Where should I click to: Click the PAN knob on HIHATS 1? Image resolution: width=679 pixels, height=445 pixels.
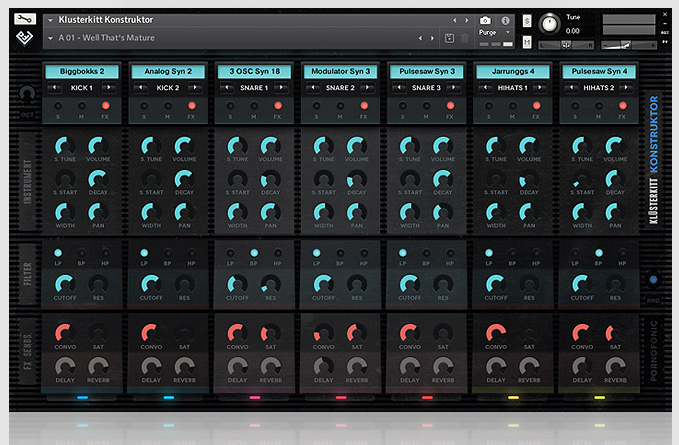[x=529, y=212]
